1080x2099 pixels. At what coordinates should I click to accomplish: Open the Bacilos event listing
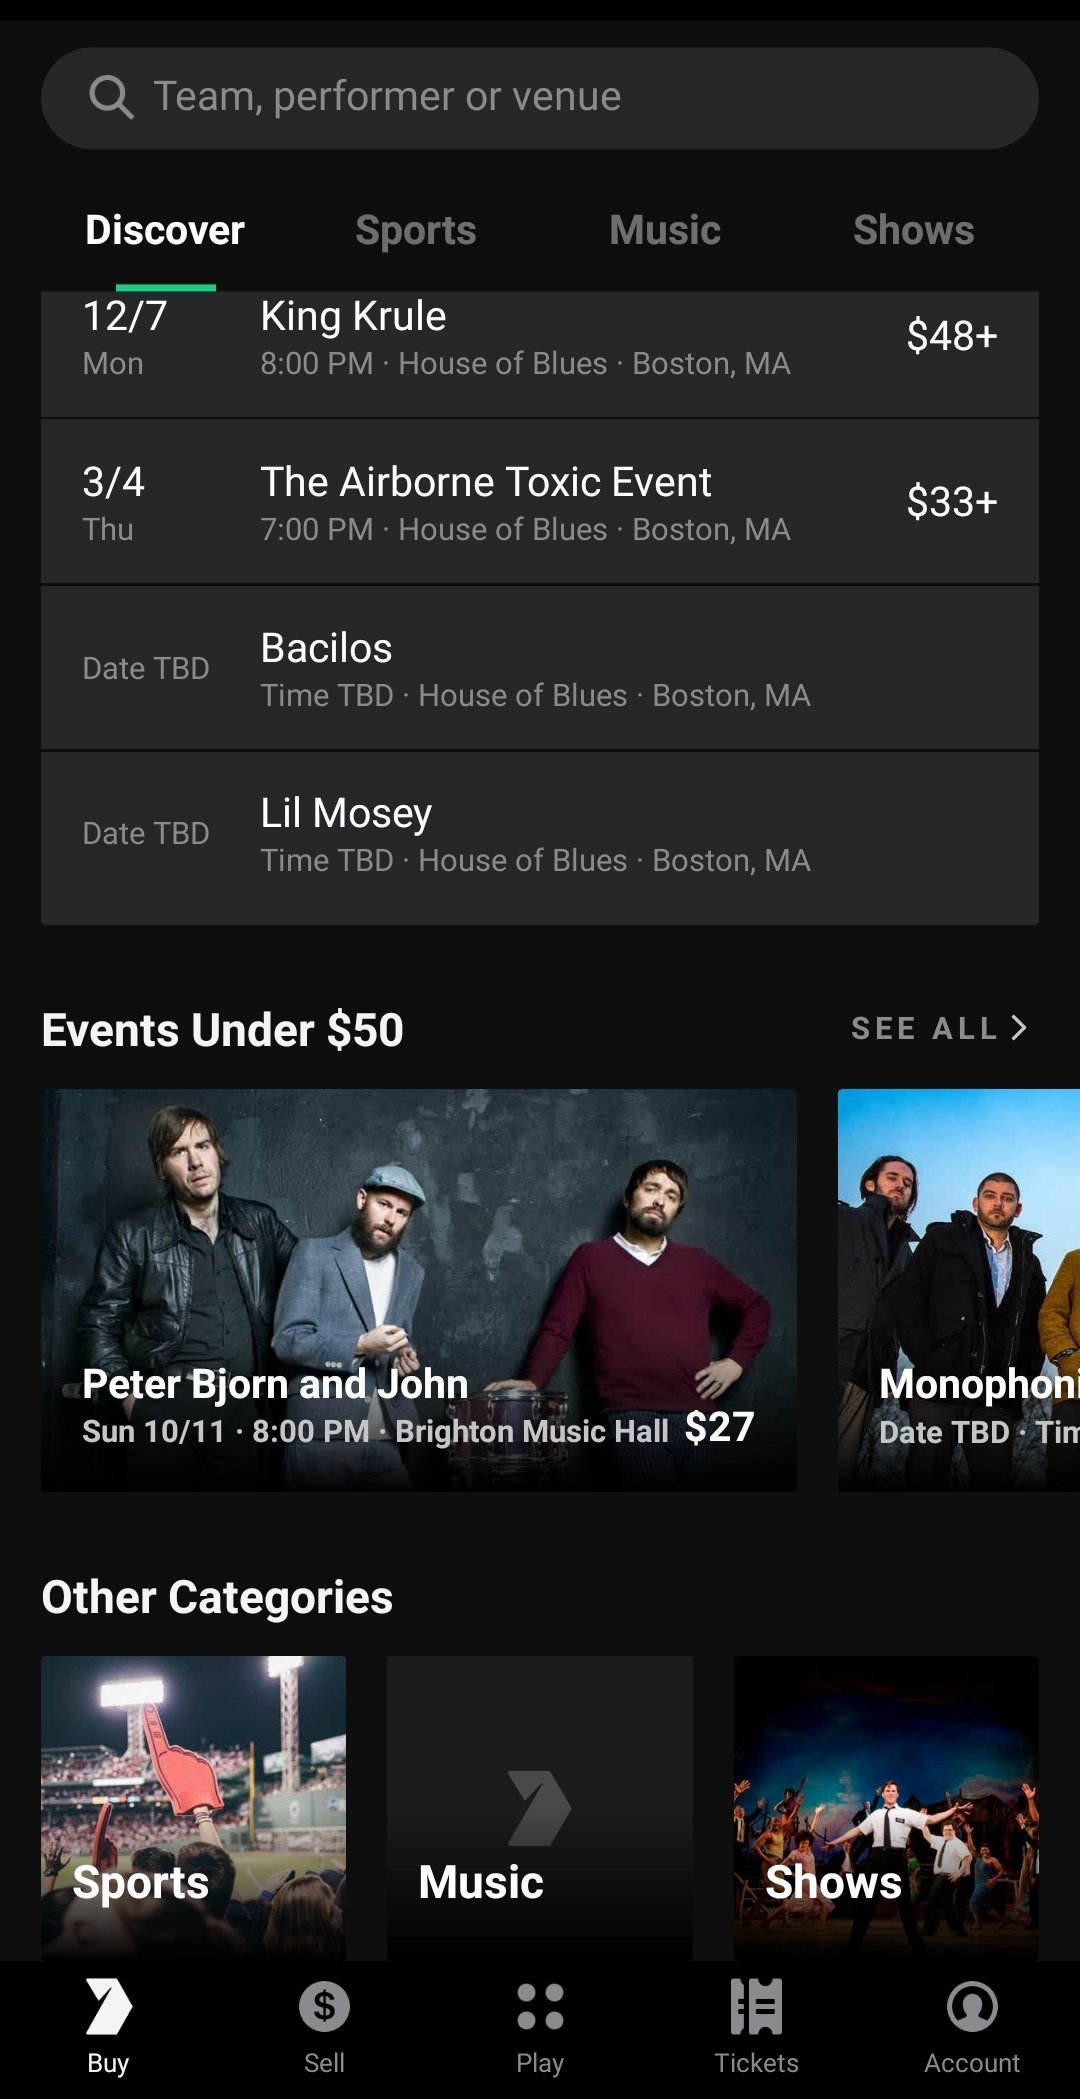[540, 668]
